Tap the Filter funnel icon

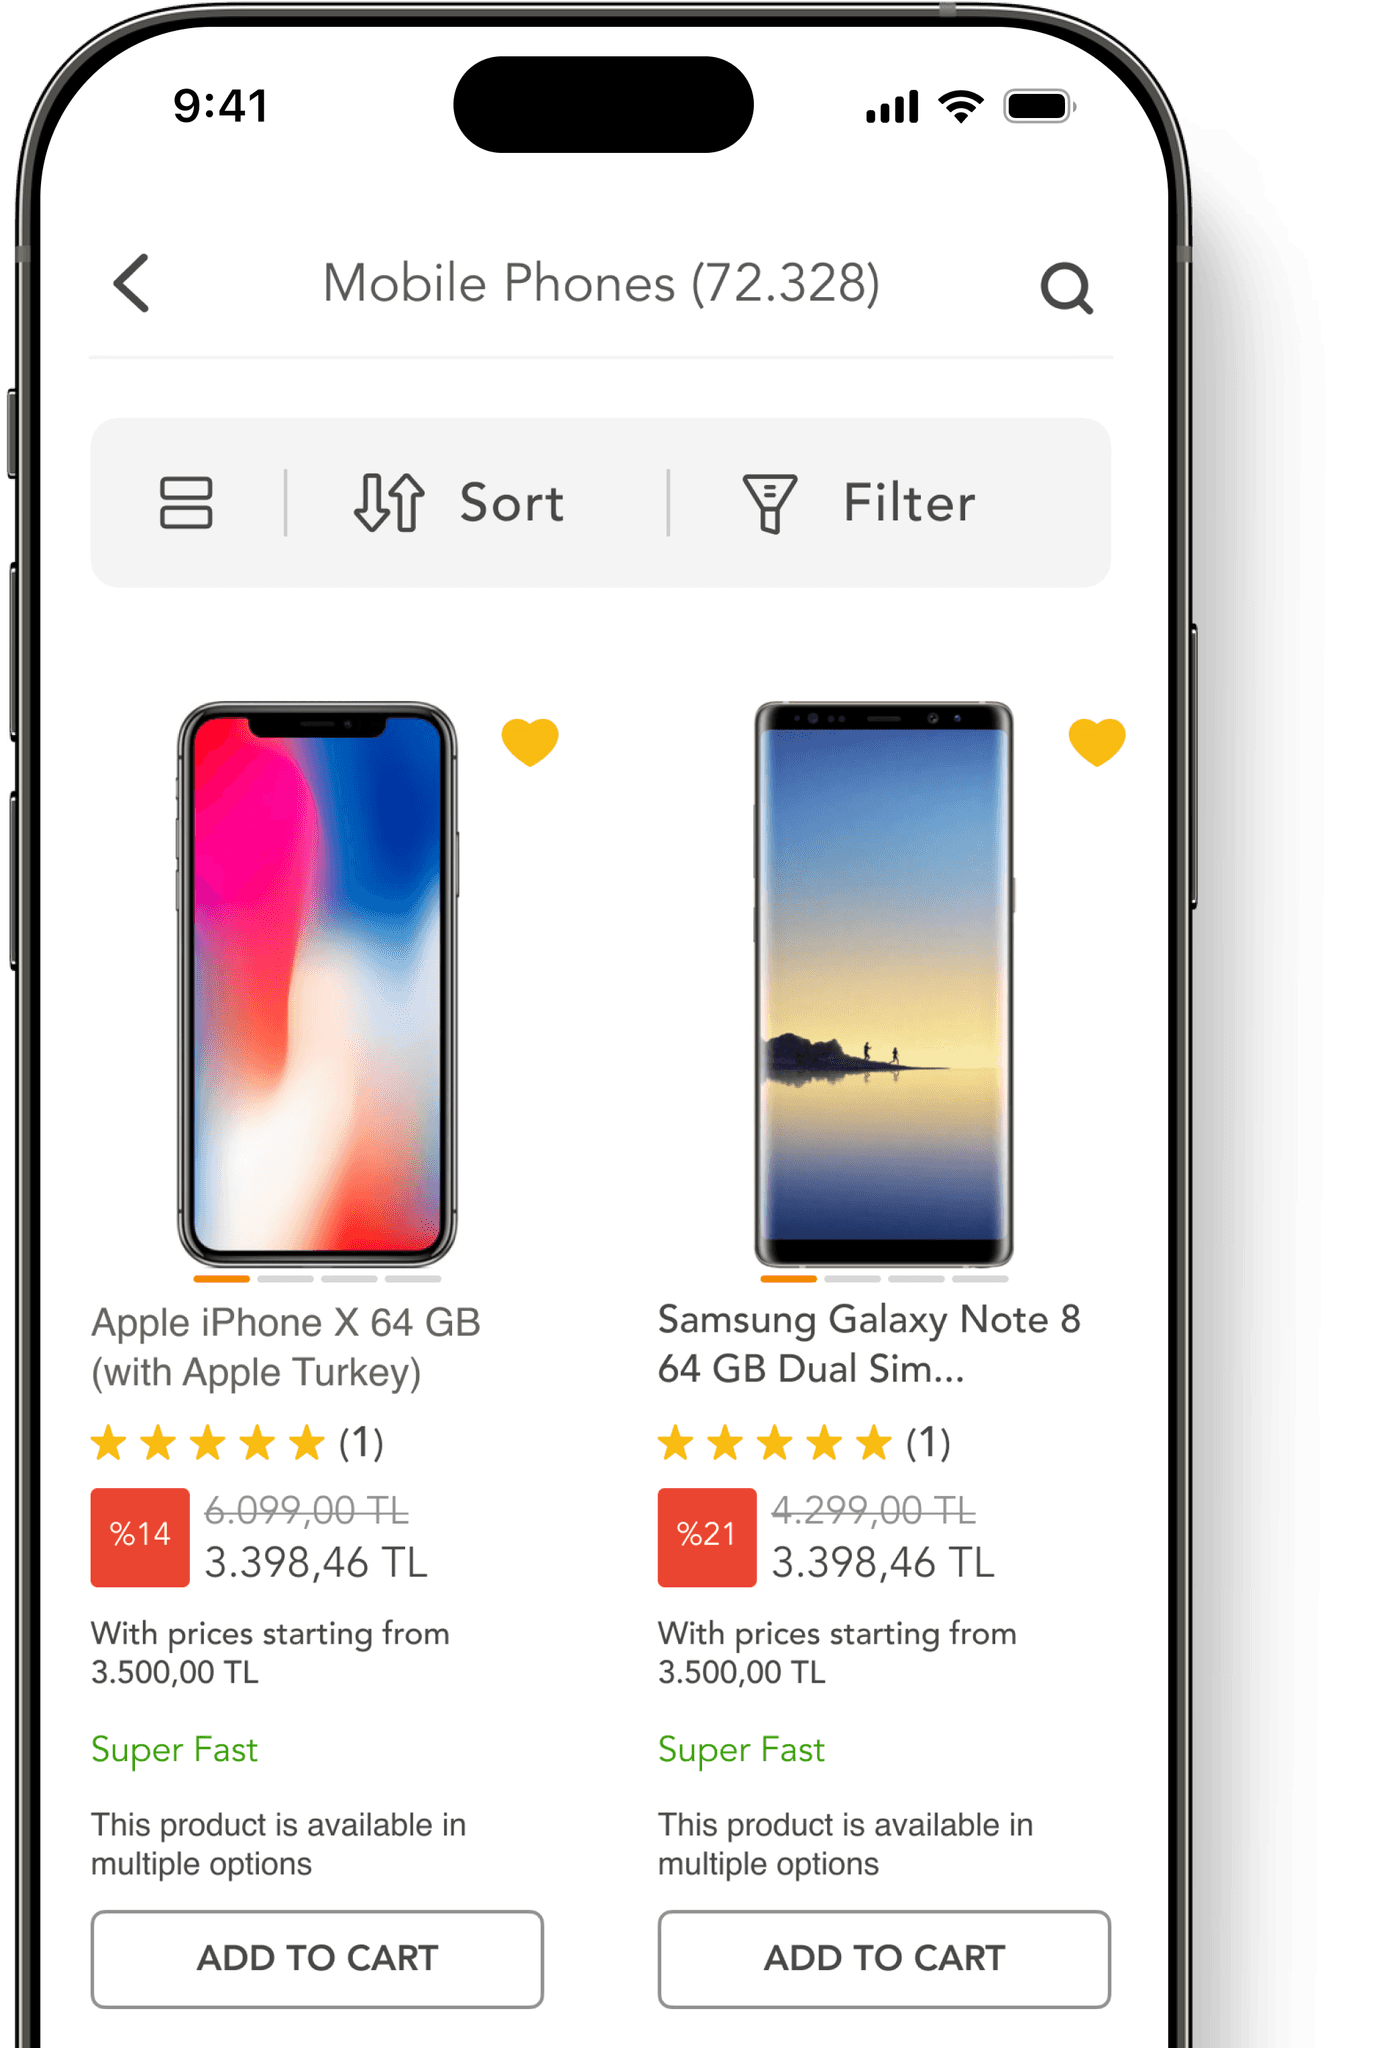click(x=769, y=503)
